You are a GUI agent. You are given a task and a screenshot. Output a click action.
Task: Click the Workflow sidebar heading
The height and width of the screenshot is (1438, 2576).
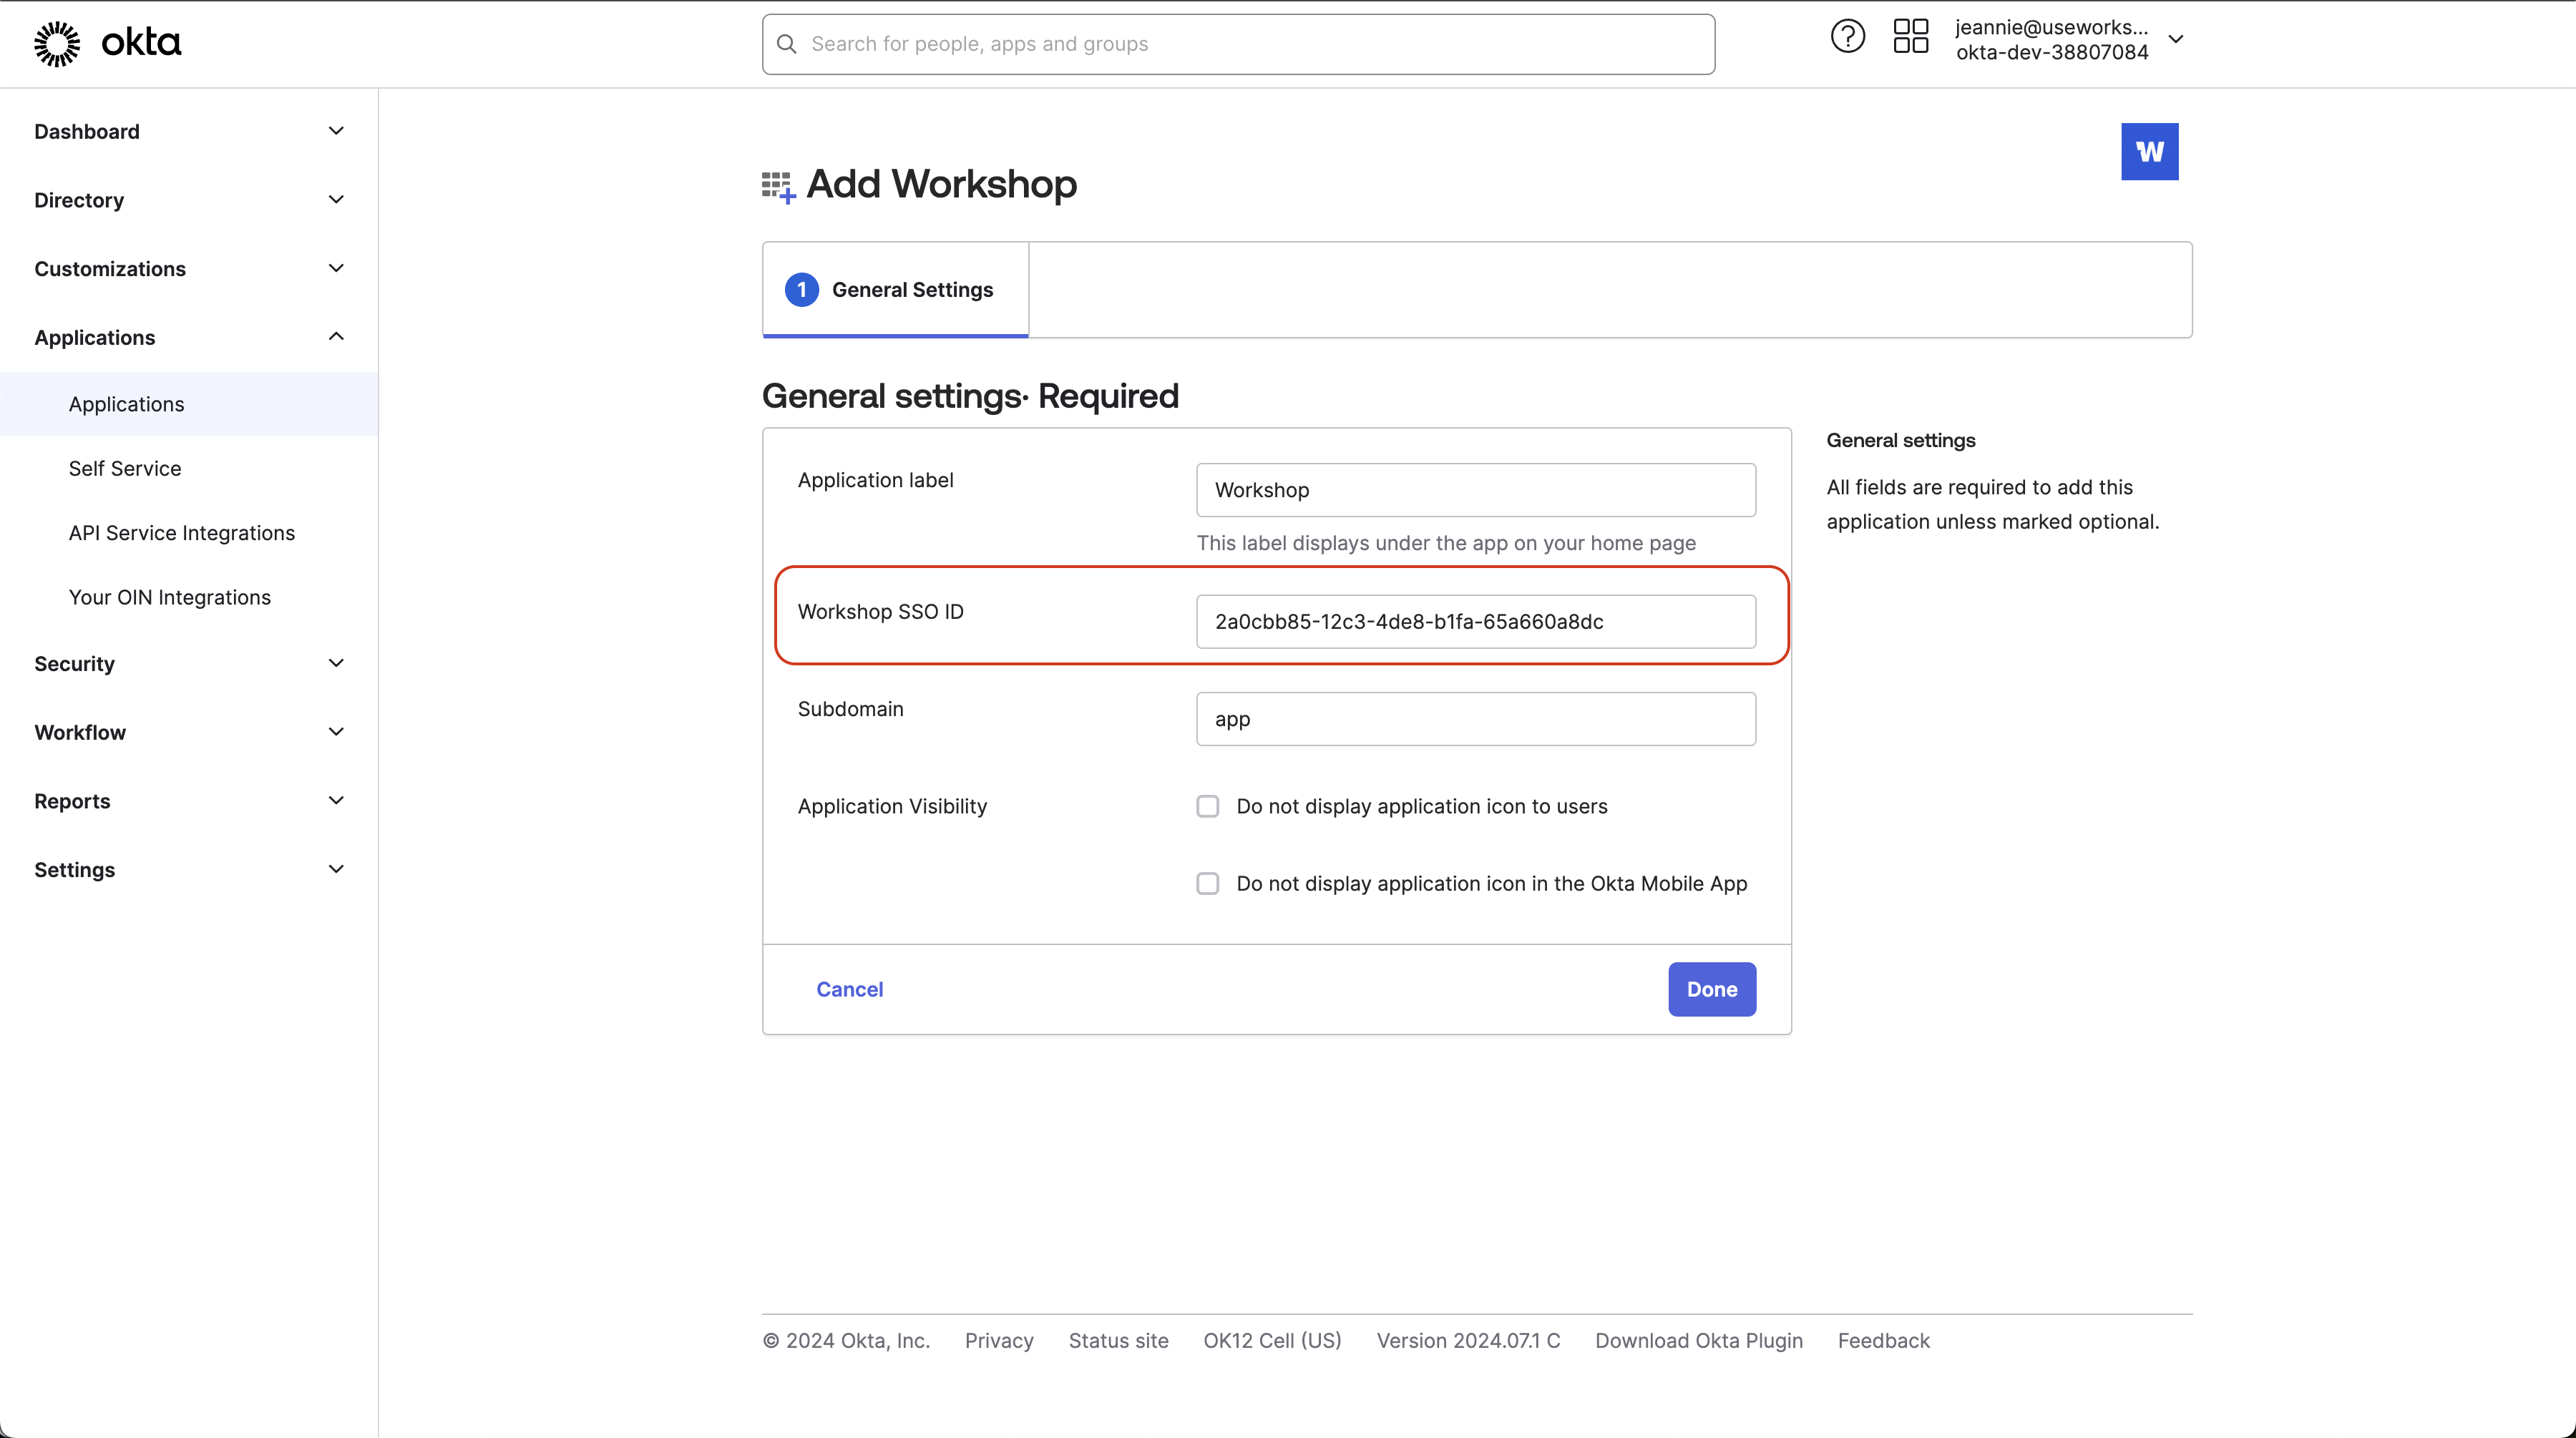80,732
